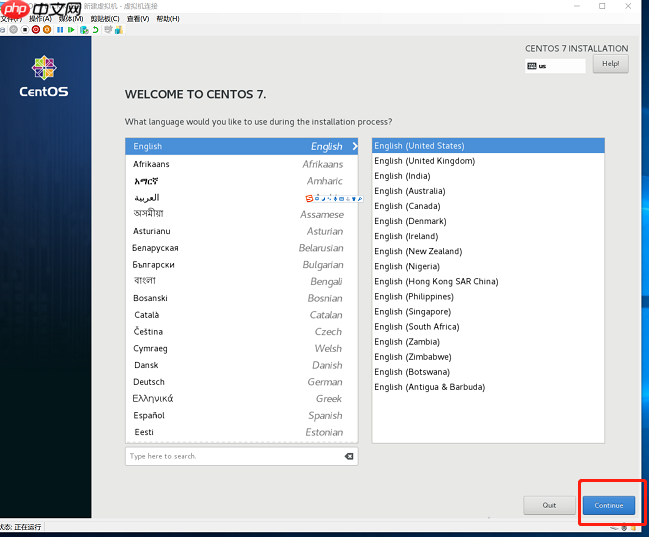Click the us keyboard layout indicator

[x=555, y=66]
